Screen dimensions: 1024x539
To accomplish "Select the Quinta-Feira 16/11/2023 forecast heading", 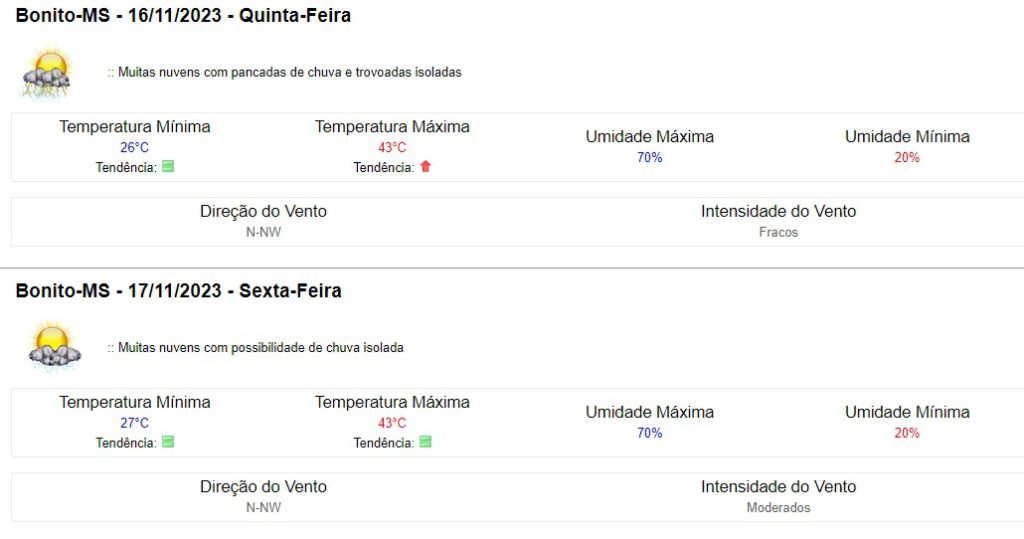I will point(183,16).
